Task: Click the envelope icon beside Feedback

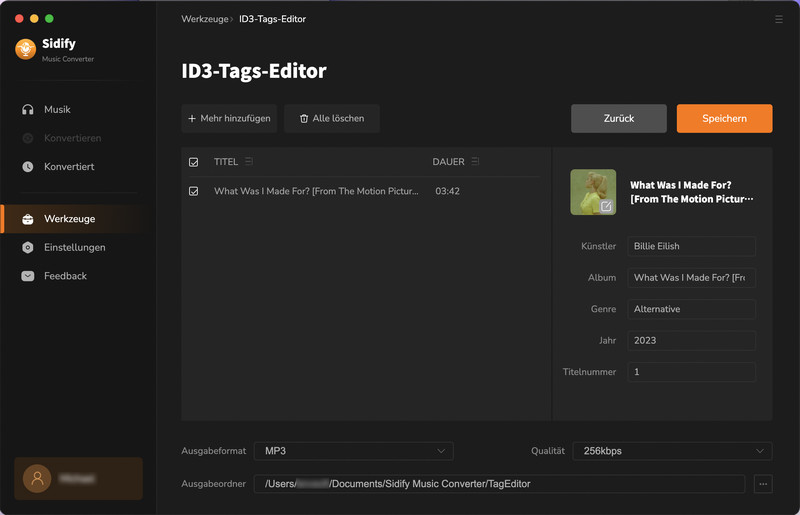Action: coord(28,276)
